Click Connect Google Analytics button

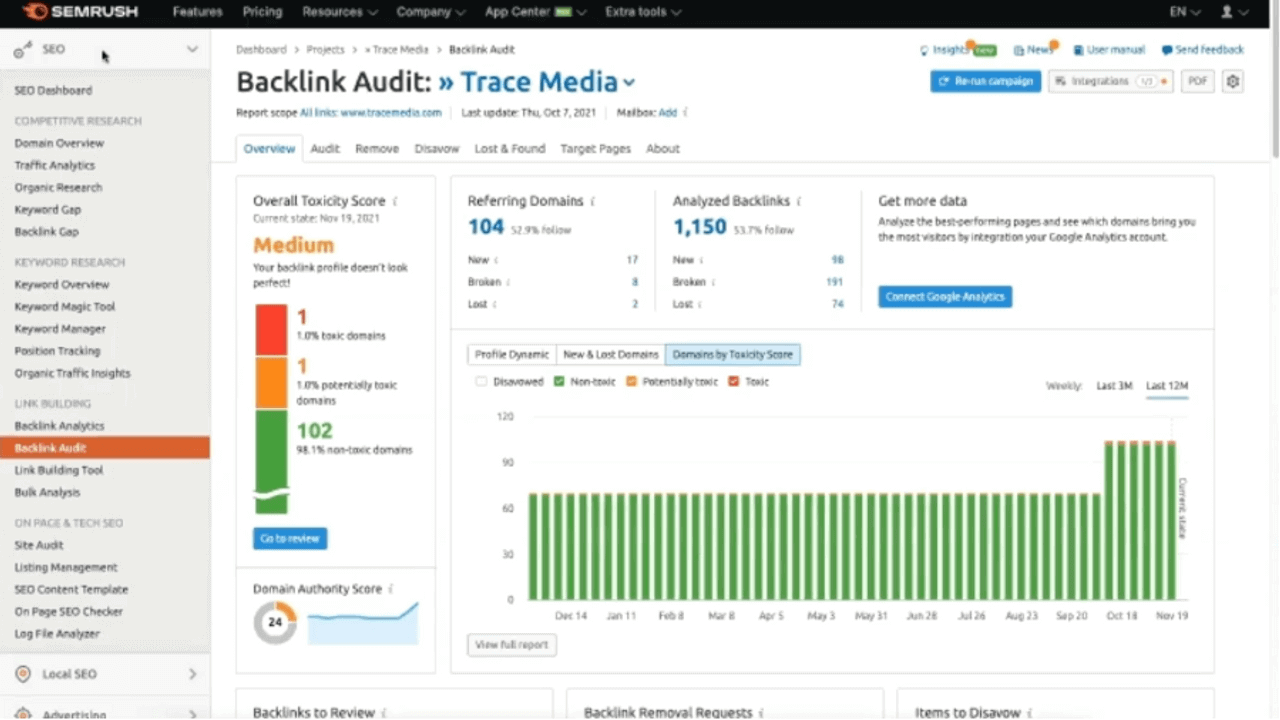(945, 297)
